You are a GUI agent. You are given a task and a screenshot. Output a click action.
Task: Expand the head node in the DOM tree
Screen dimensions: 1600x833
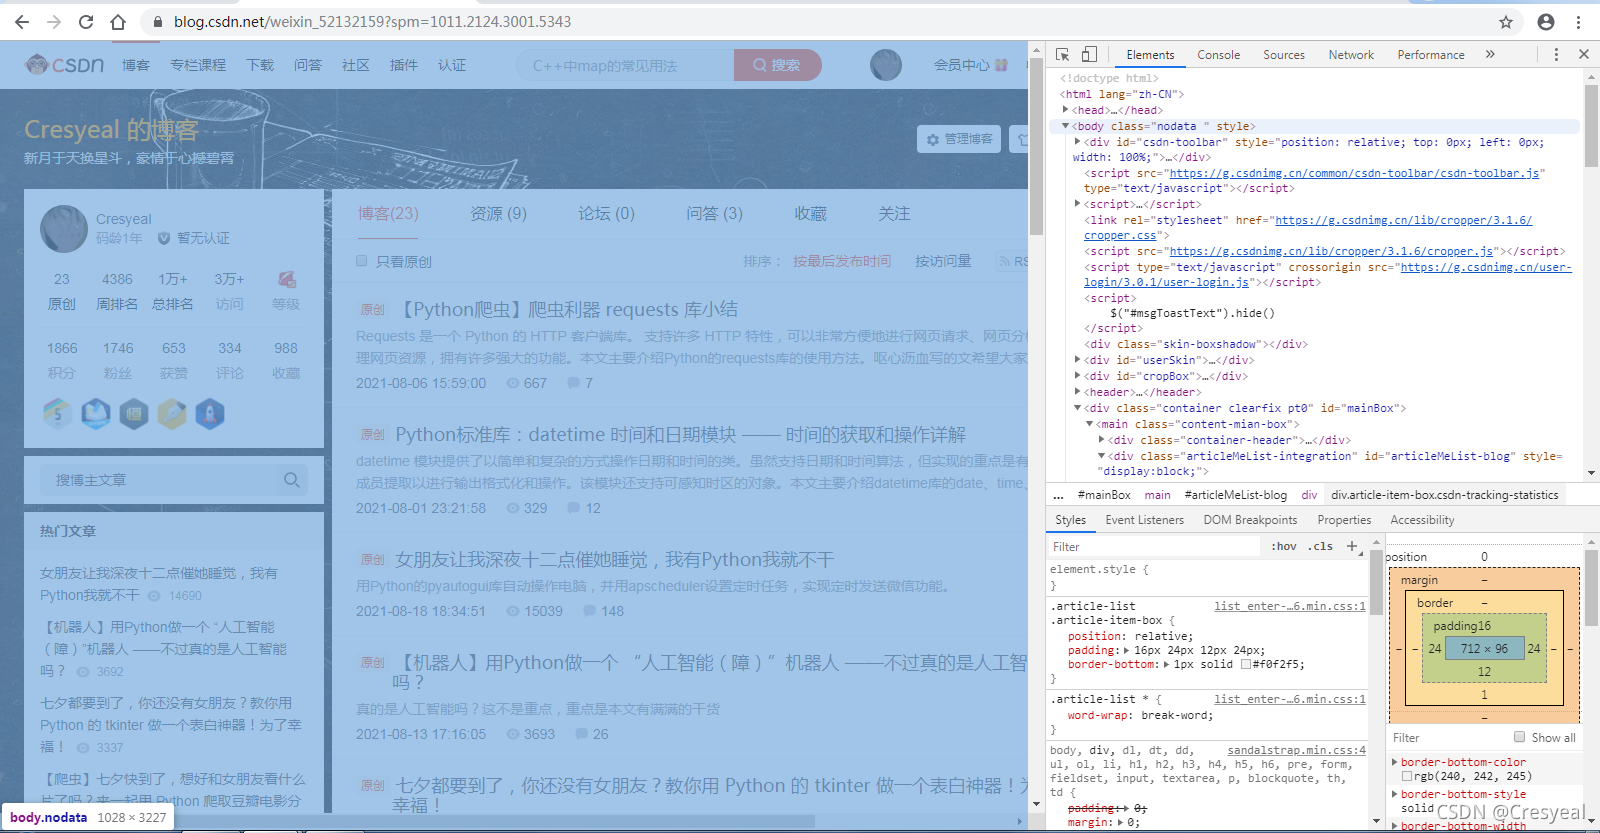tap(1066, 110)
